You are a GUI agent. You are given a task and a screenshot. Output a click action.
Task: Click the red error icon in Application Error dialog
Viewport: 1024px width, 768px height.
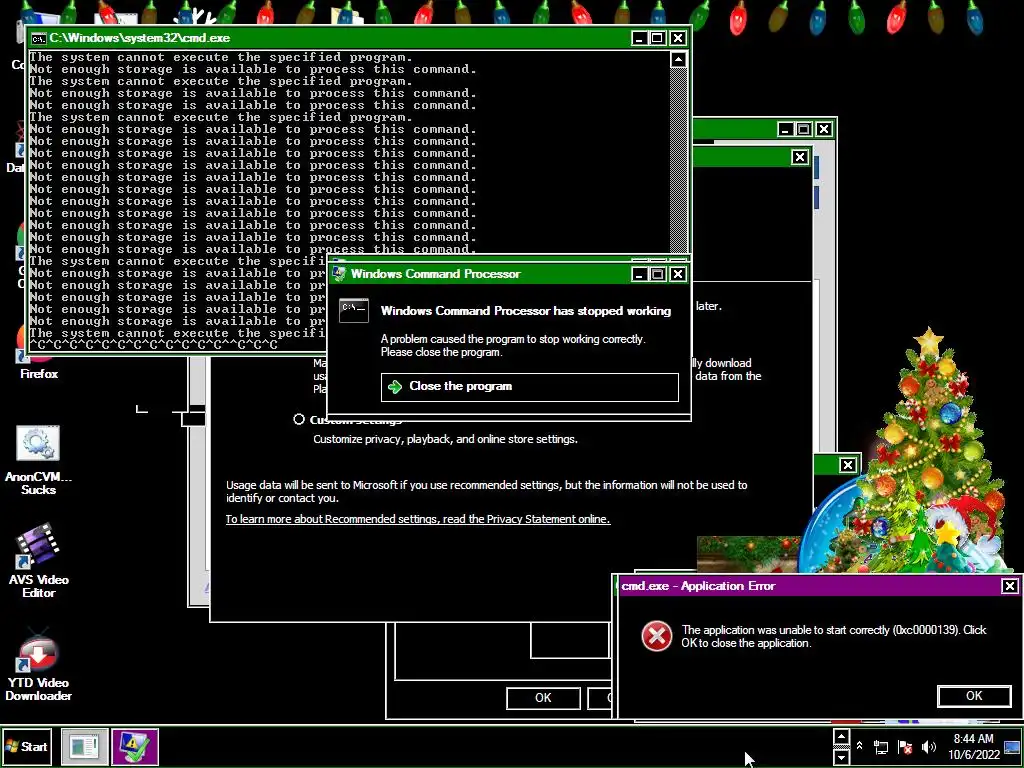656,636
